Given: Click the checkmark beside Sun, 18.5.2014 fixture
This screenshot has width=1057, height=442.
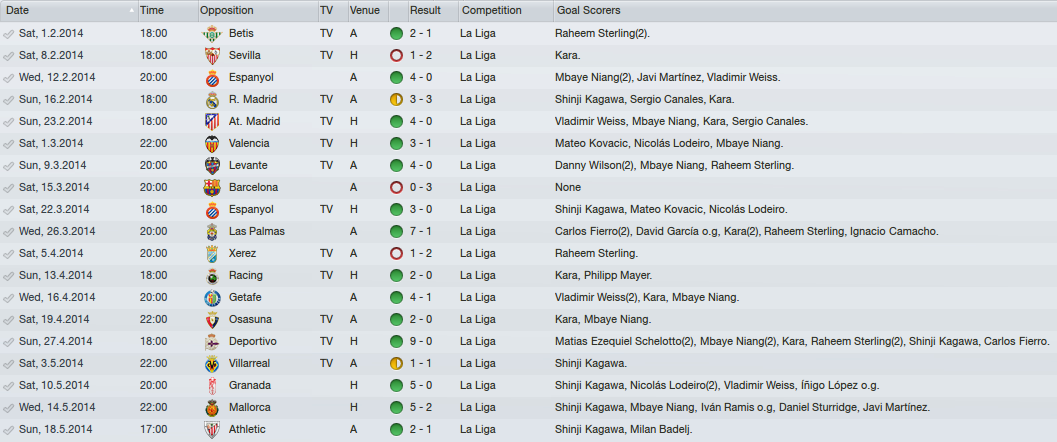Looking at the screenshot, I should click(9, 430).
